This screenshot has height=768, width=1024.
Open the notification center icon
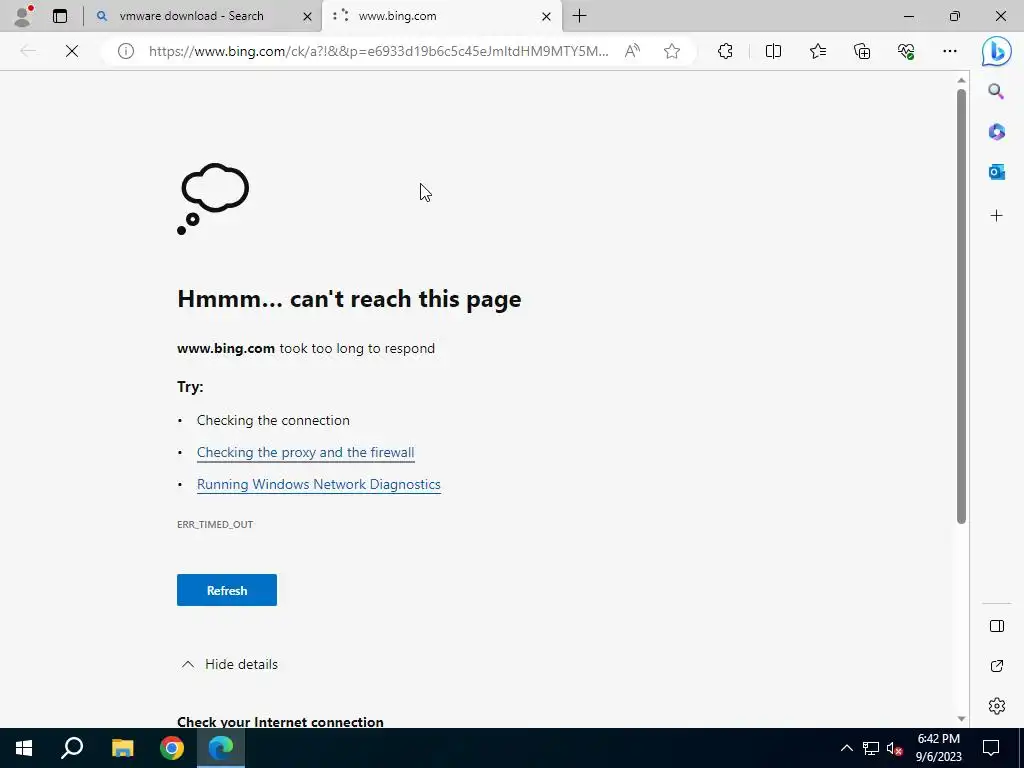click(x=991, y=748)
